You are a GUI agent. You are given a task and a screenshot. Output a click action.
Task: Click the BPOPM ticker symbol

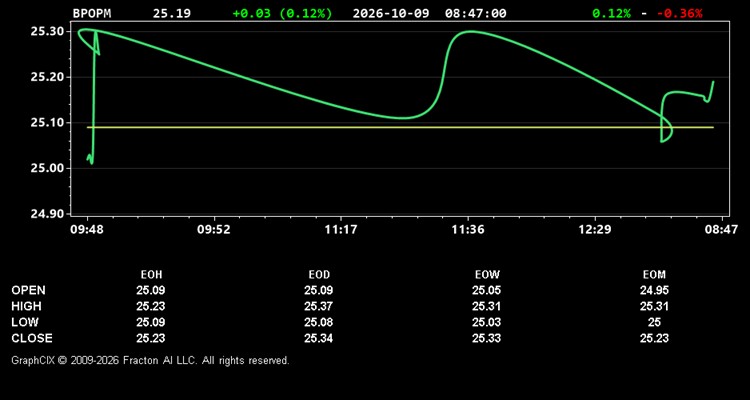pyautogui.click(x=92, y=13)
